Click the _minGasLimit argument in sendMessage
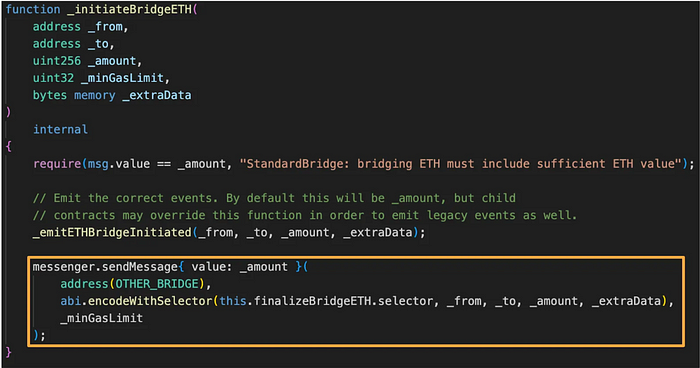Screen dimensions: 700x368 [x=102, y=318]
